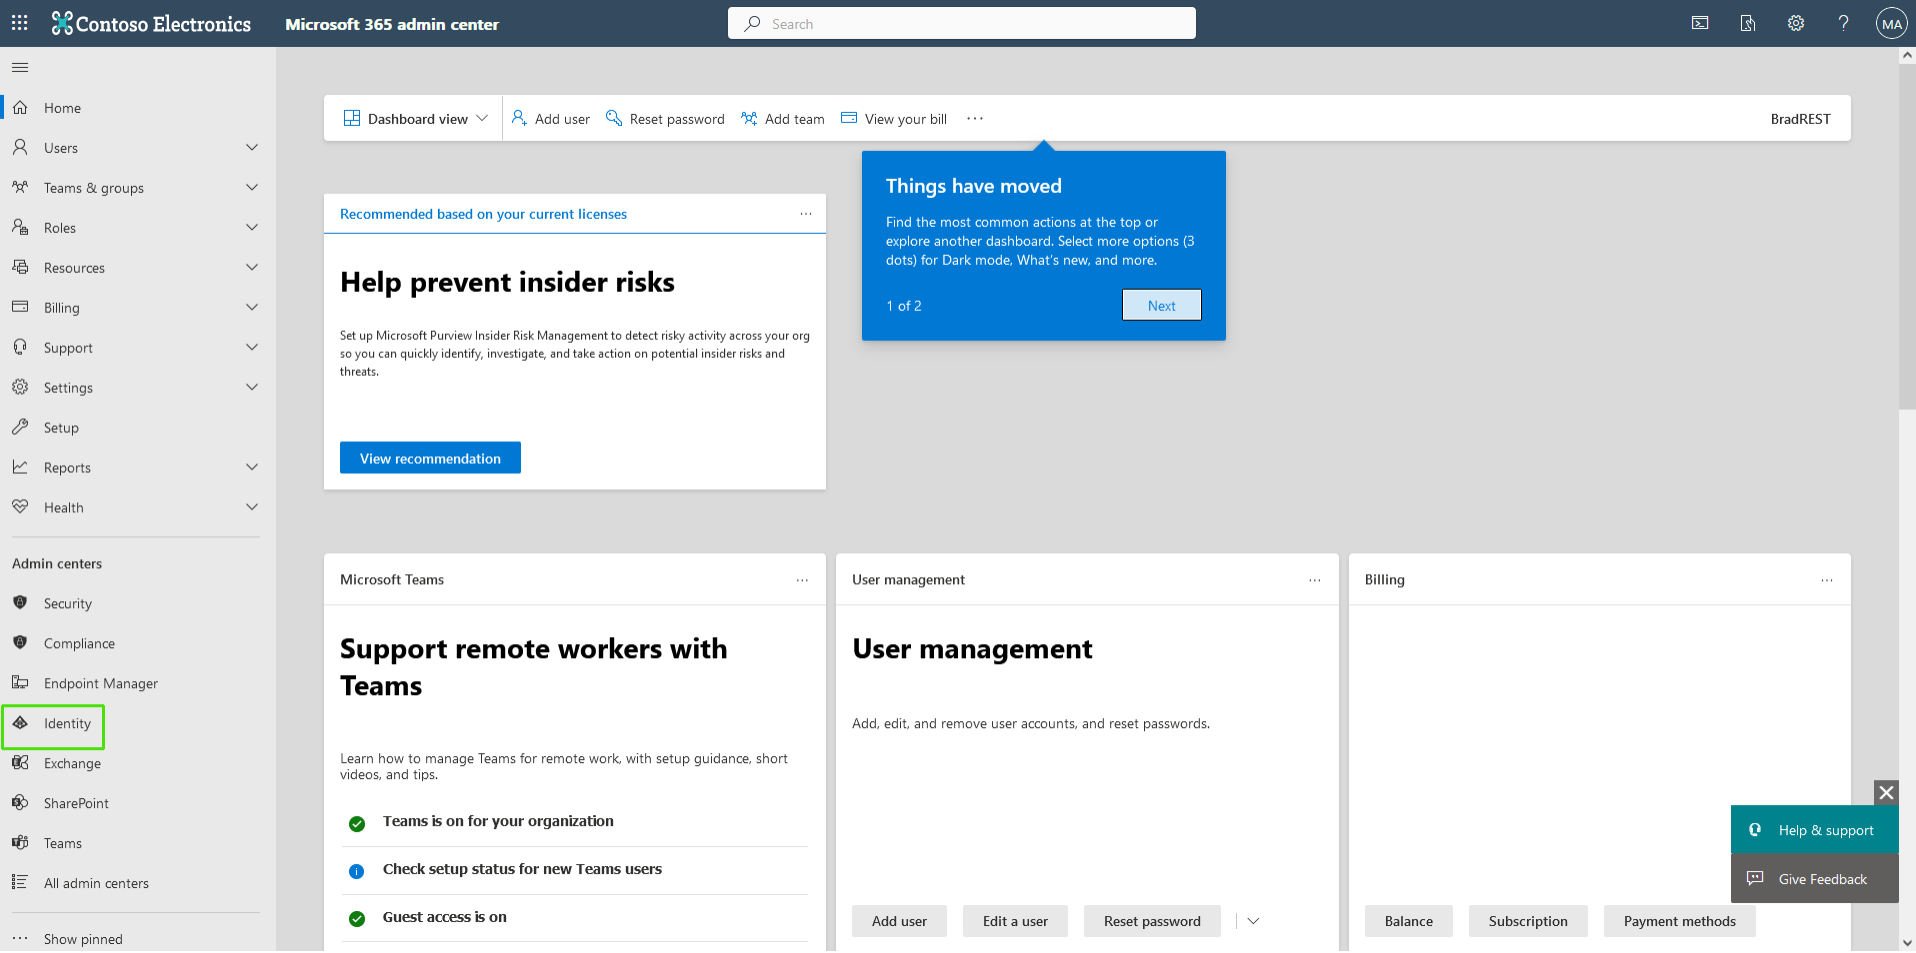Image resolution: width=1916 pixels, height=953 pixels.
Task: Click the View recommendation button
Action: [430, 458]
